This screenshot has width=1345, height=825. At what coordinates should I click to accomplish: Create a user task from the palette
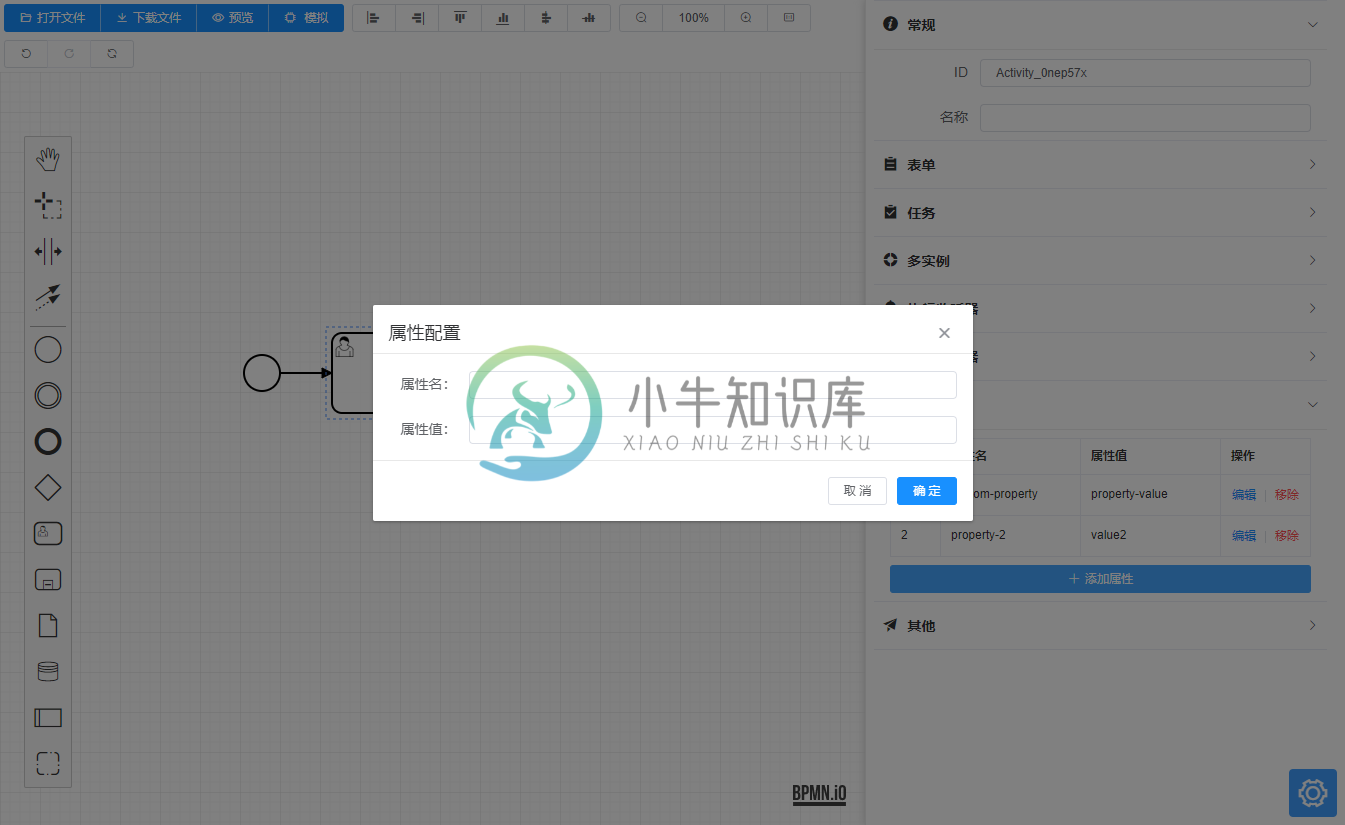tap(48, 533)
